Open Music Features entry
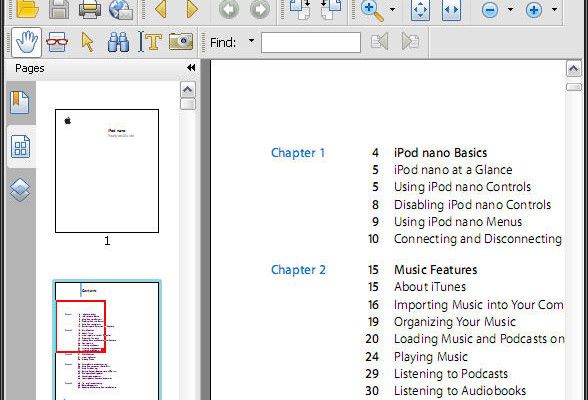588x400 pixels. pyautogui.click(x=435, y=270)
